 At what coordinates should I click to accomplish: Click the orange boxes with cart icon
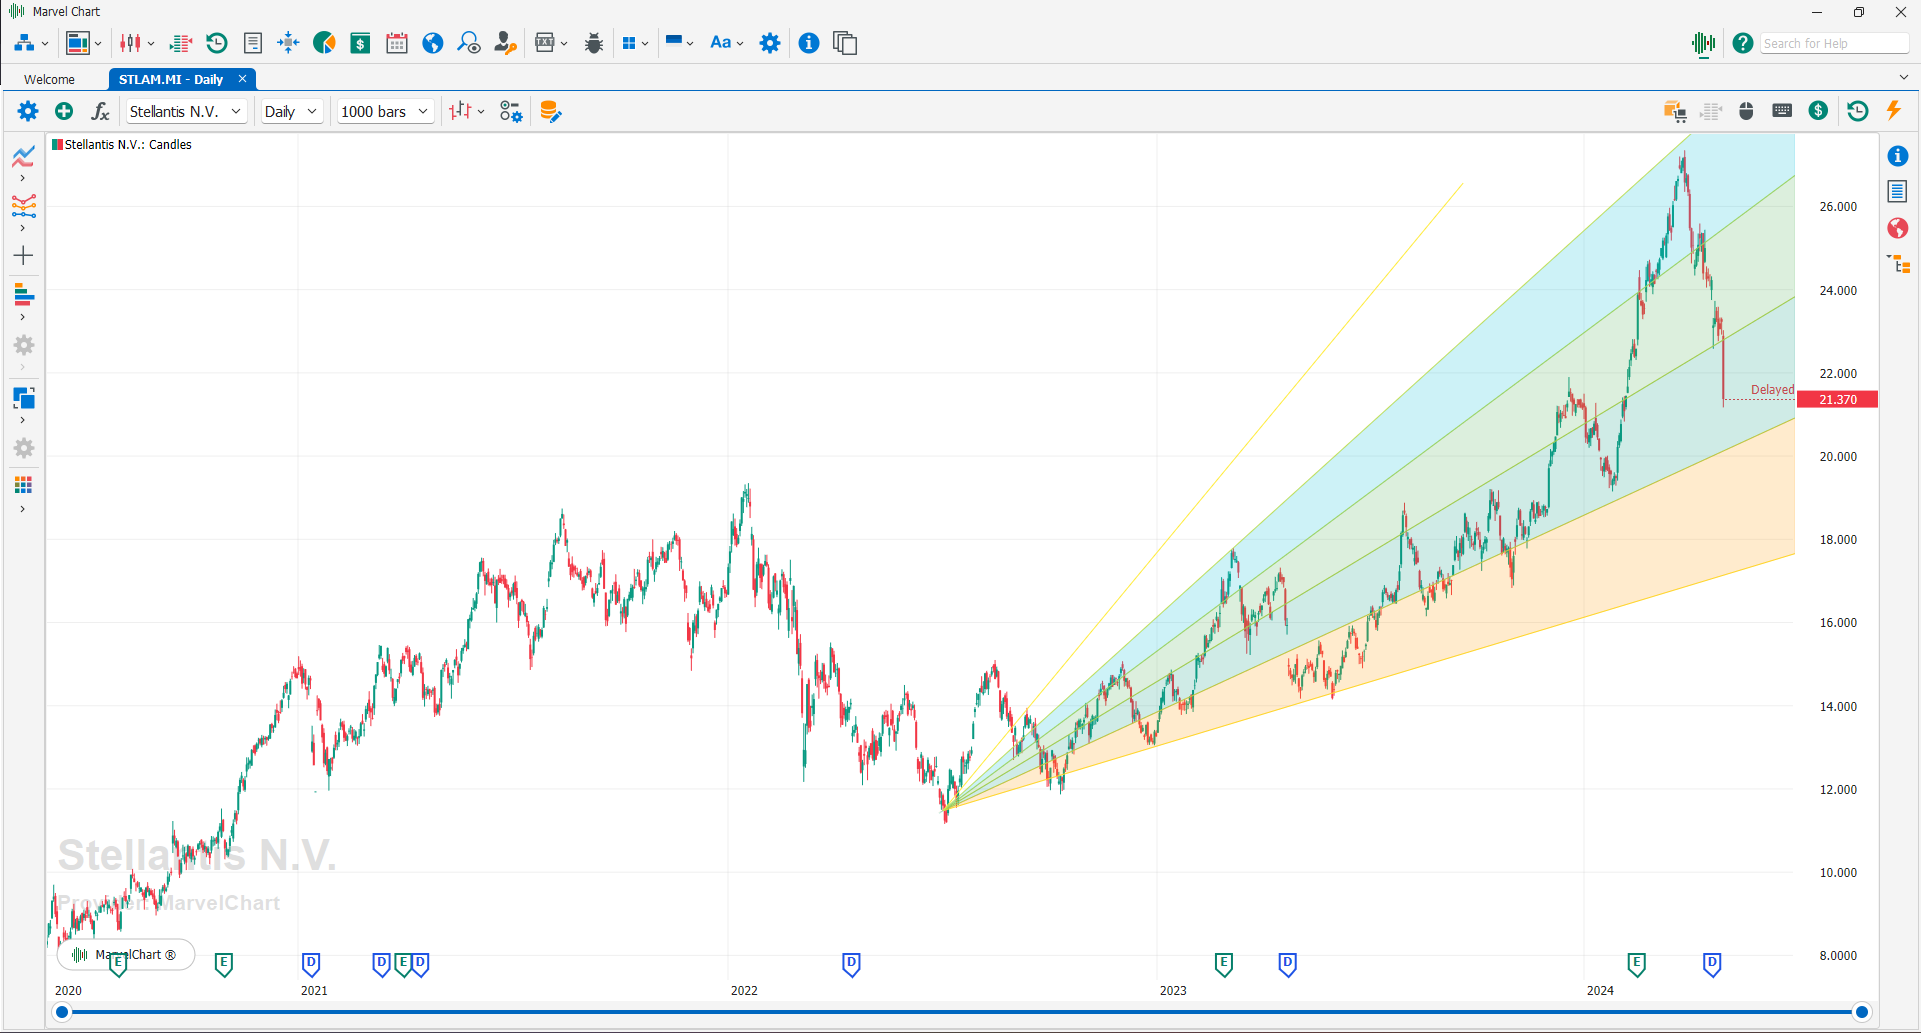pos(1675,111)
